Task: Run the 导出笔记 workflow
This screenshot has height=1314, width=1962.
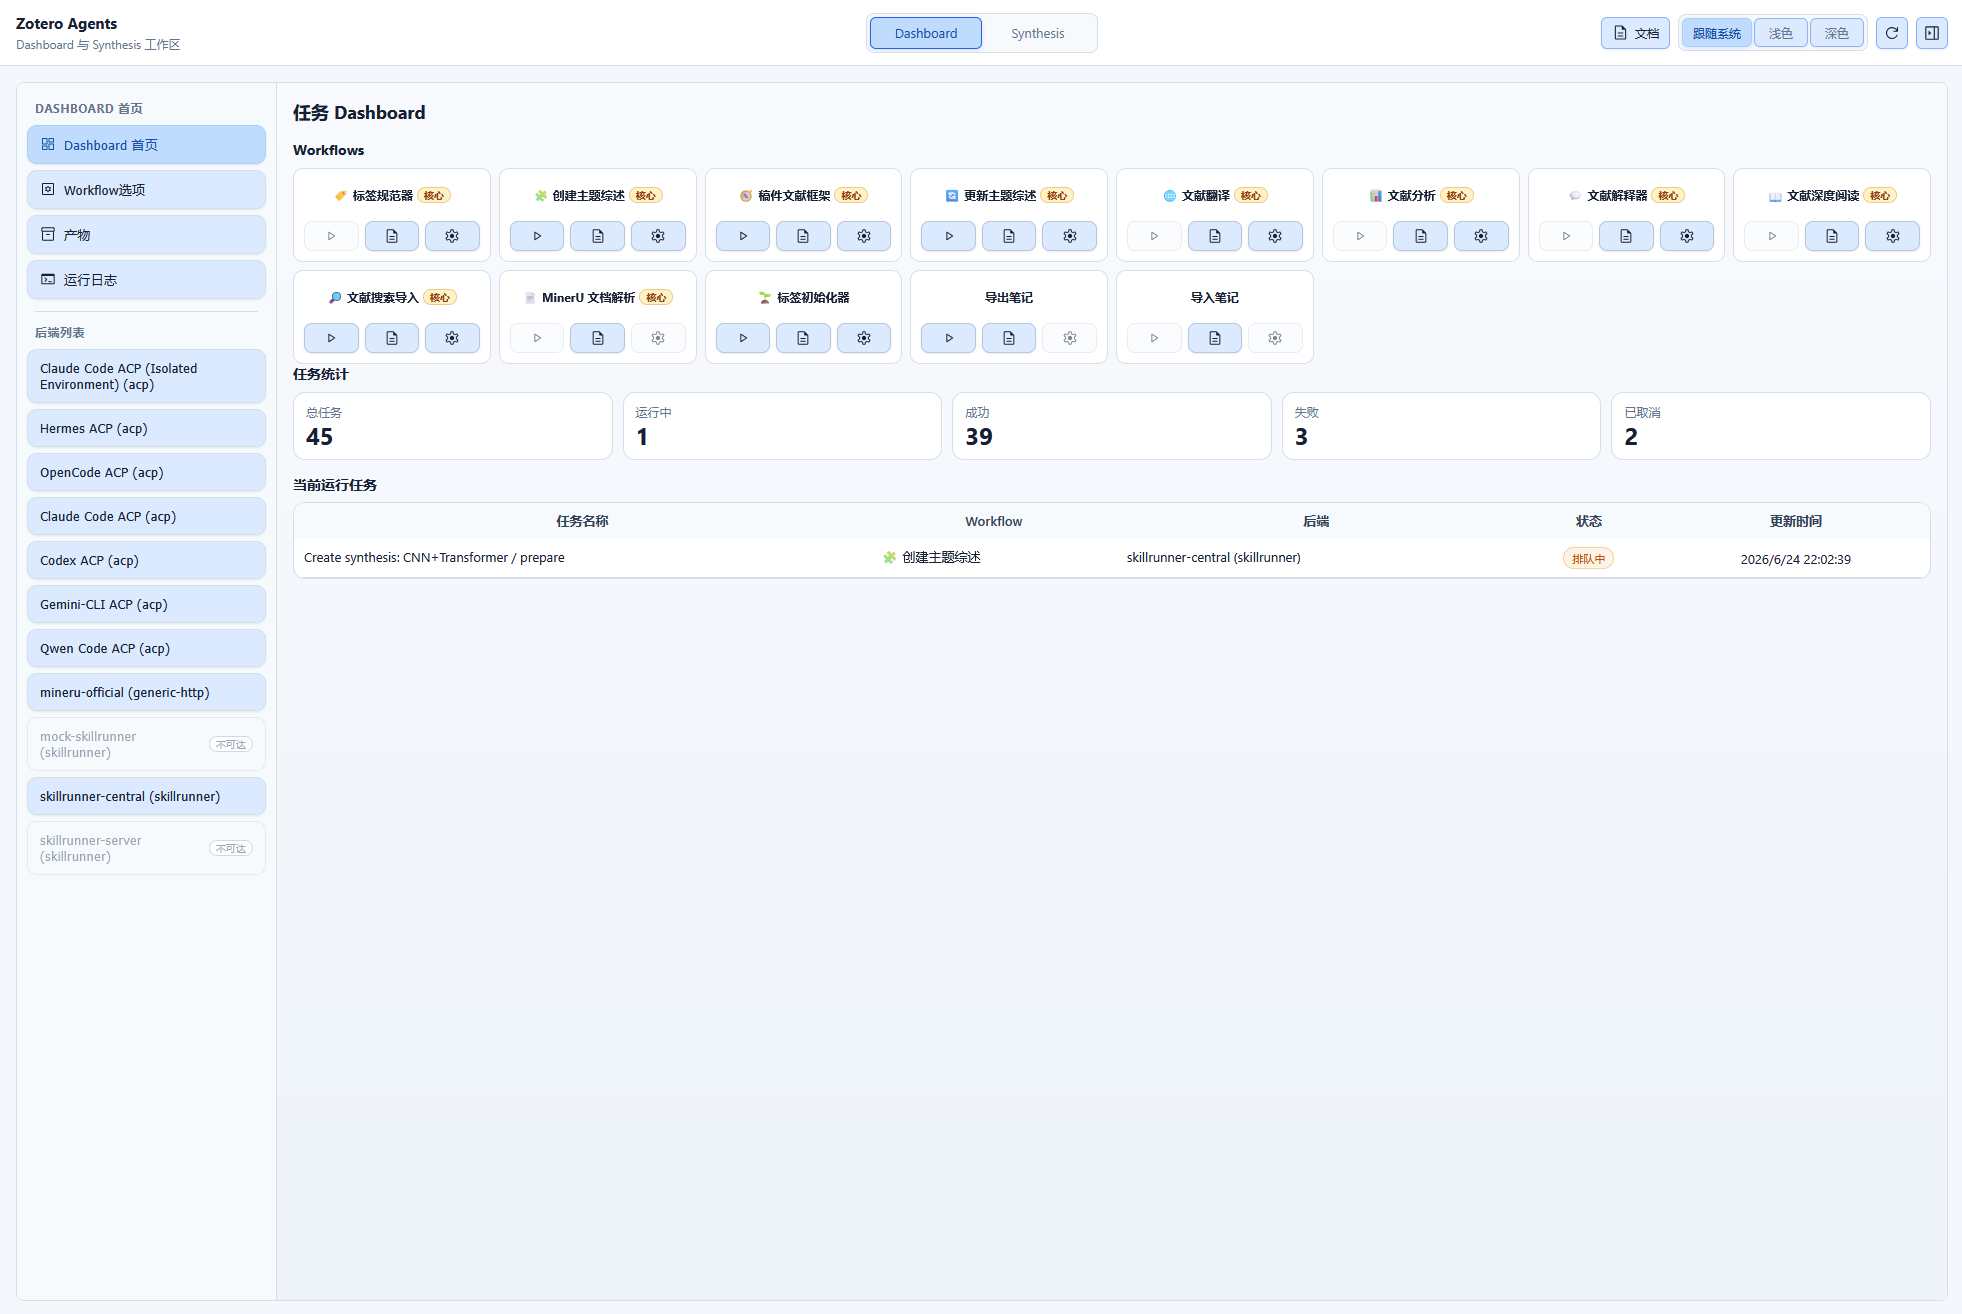Action: coord(949,338)
